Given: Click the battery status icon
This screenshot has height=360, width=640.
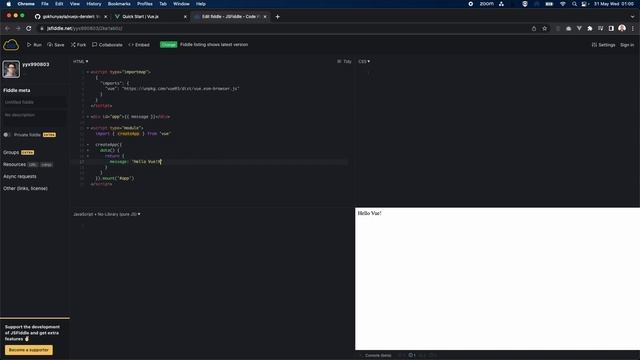Looking at the screenshot, I should pos(549,4).
